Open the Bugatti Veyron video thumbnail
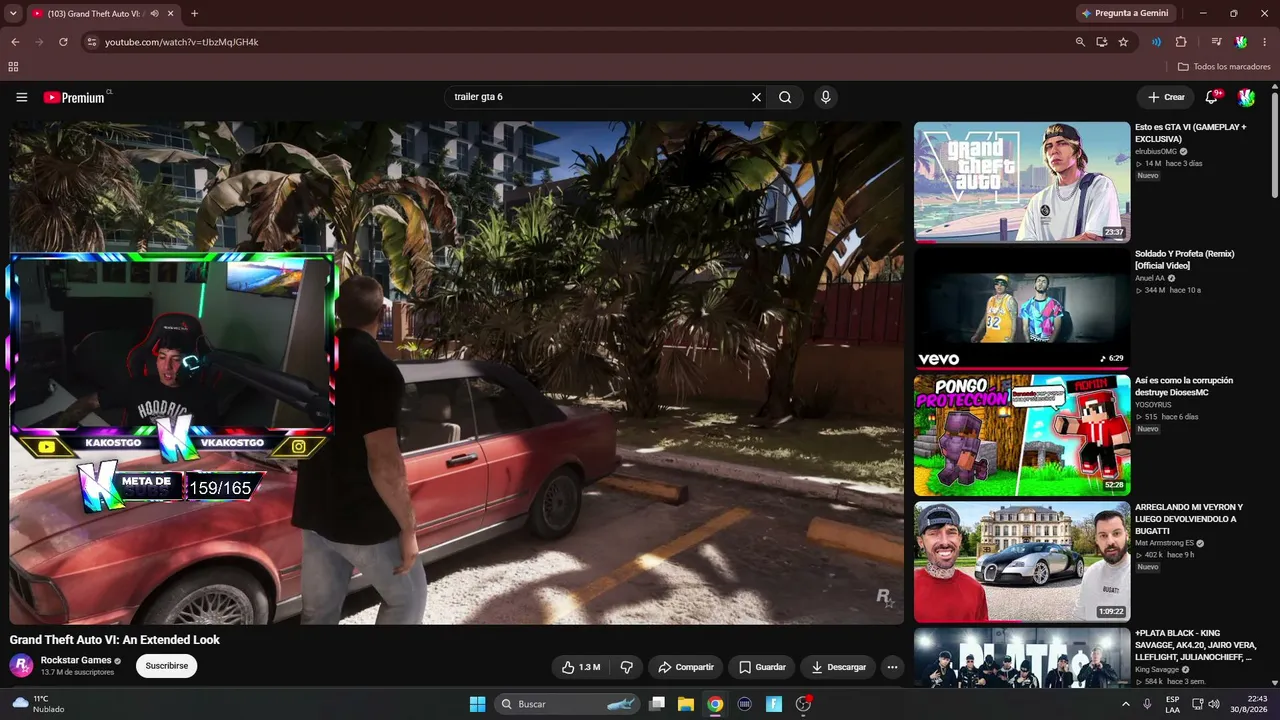This screenshot has width=1280, height=720. [1022, 561]
